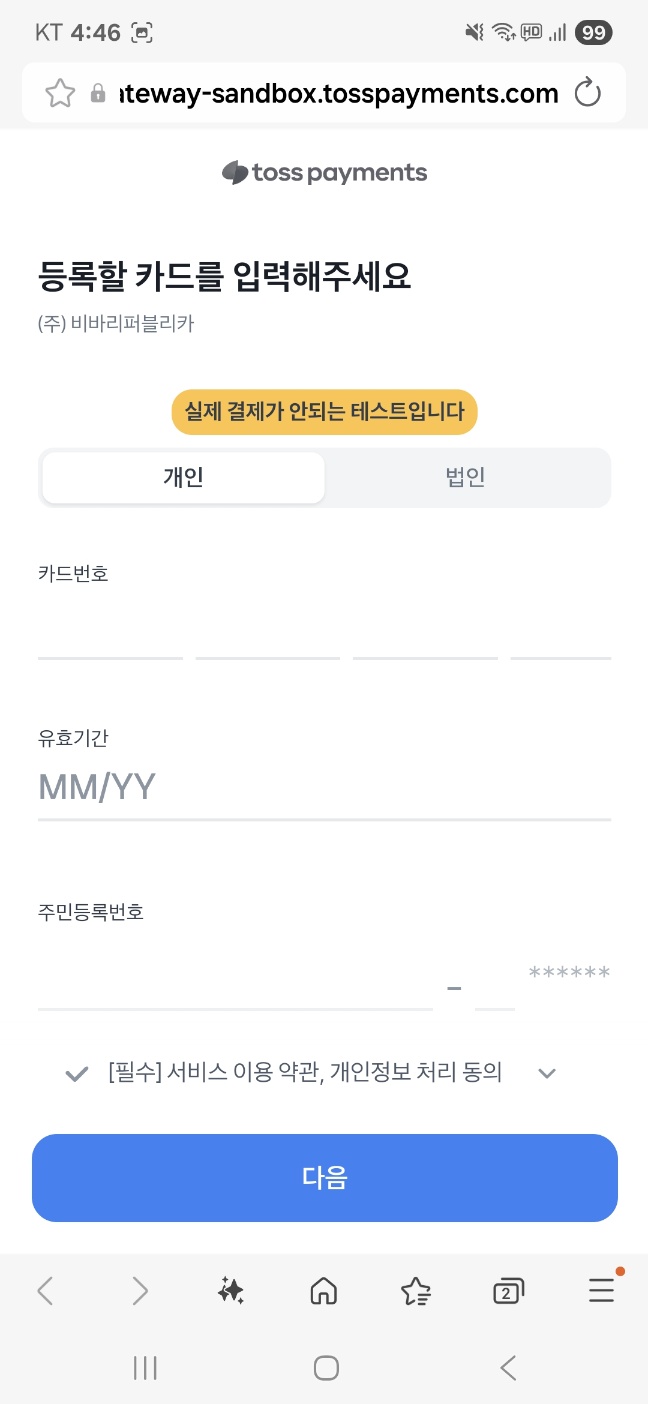Focus the 주민등록번호 front digits field
The image size is (648, 1404).
[x=235, y=982]
